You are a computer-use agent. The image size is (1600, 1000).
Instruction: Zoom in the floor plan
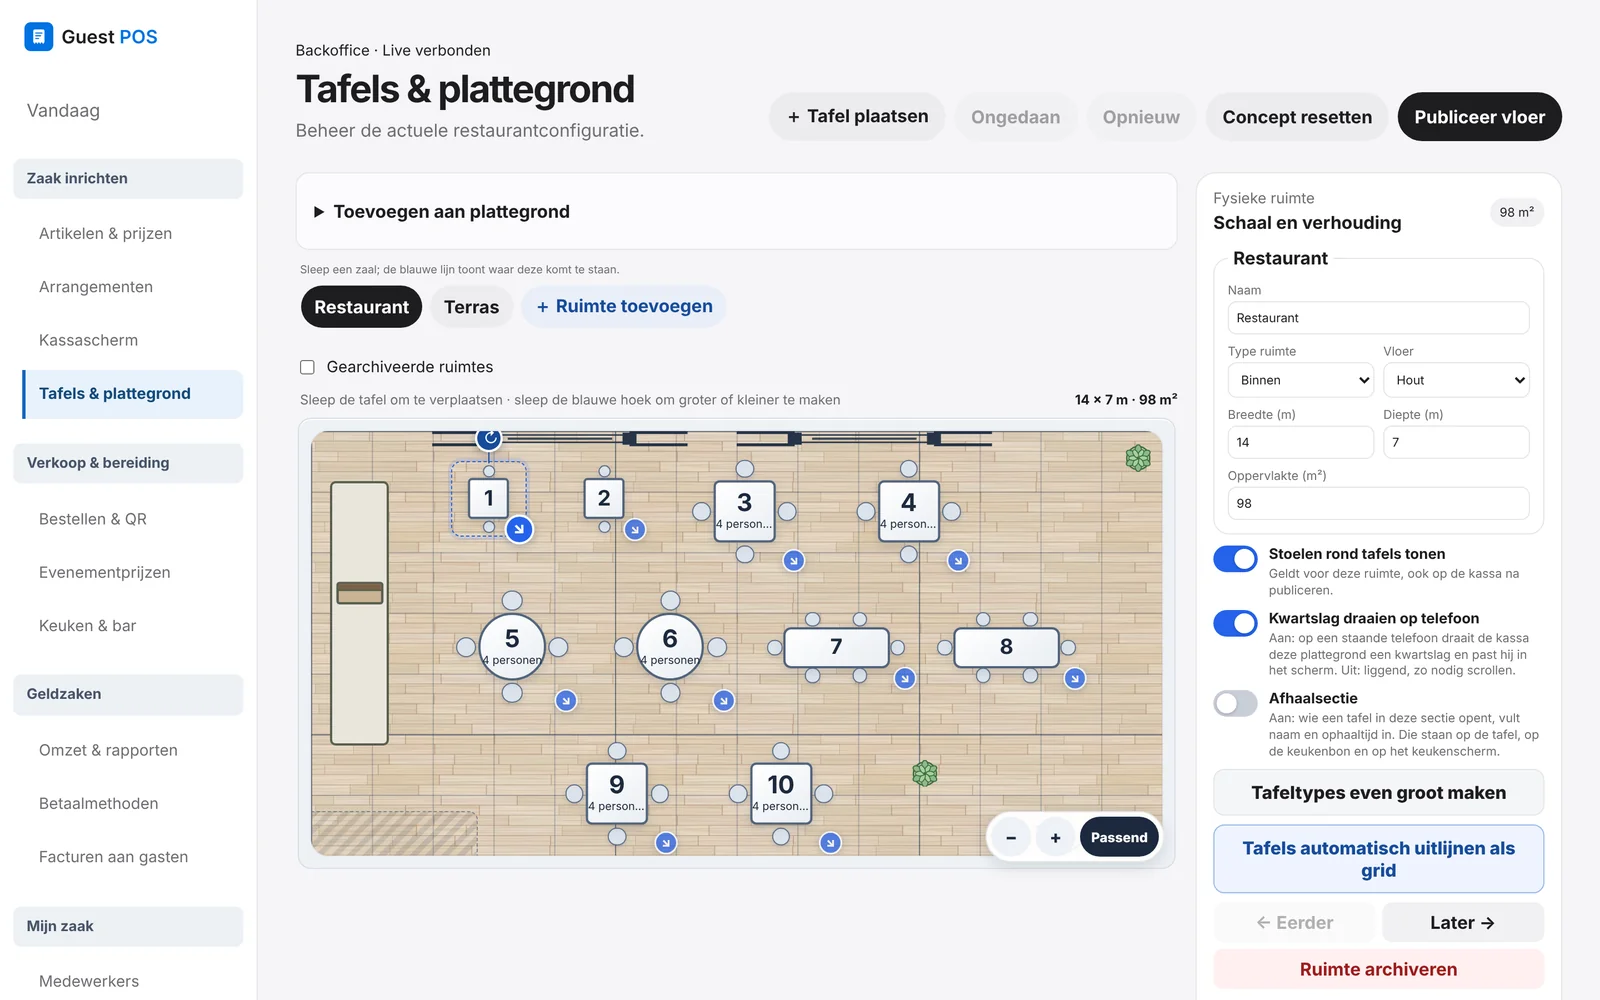1055,838
